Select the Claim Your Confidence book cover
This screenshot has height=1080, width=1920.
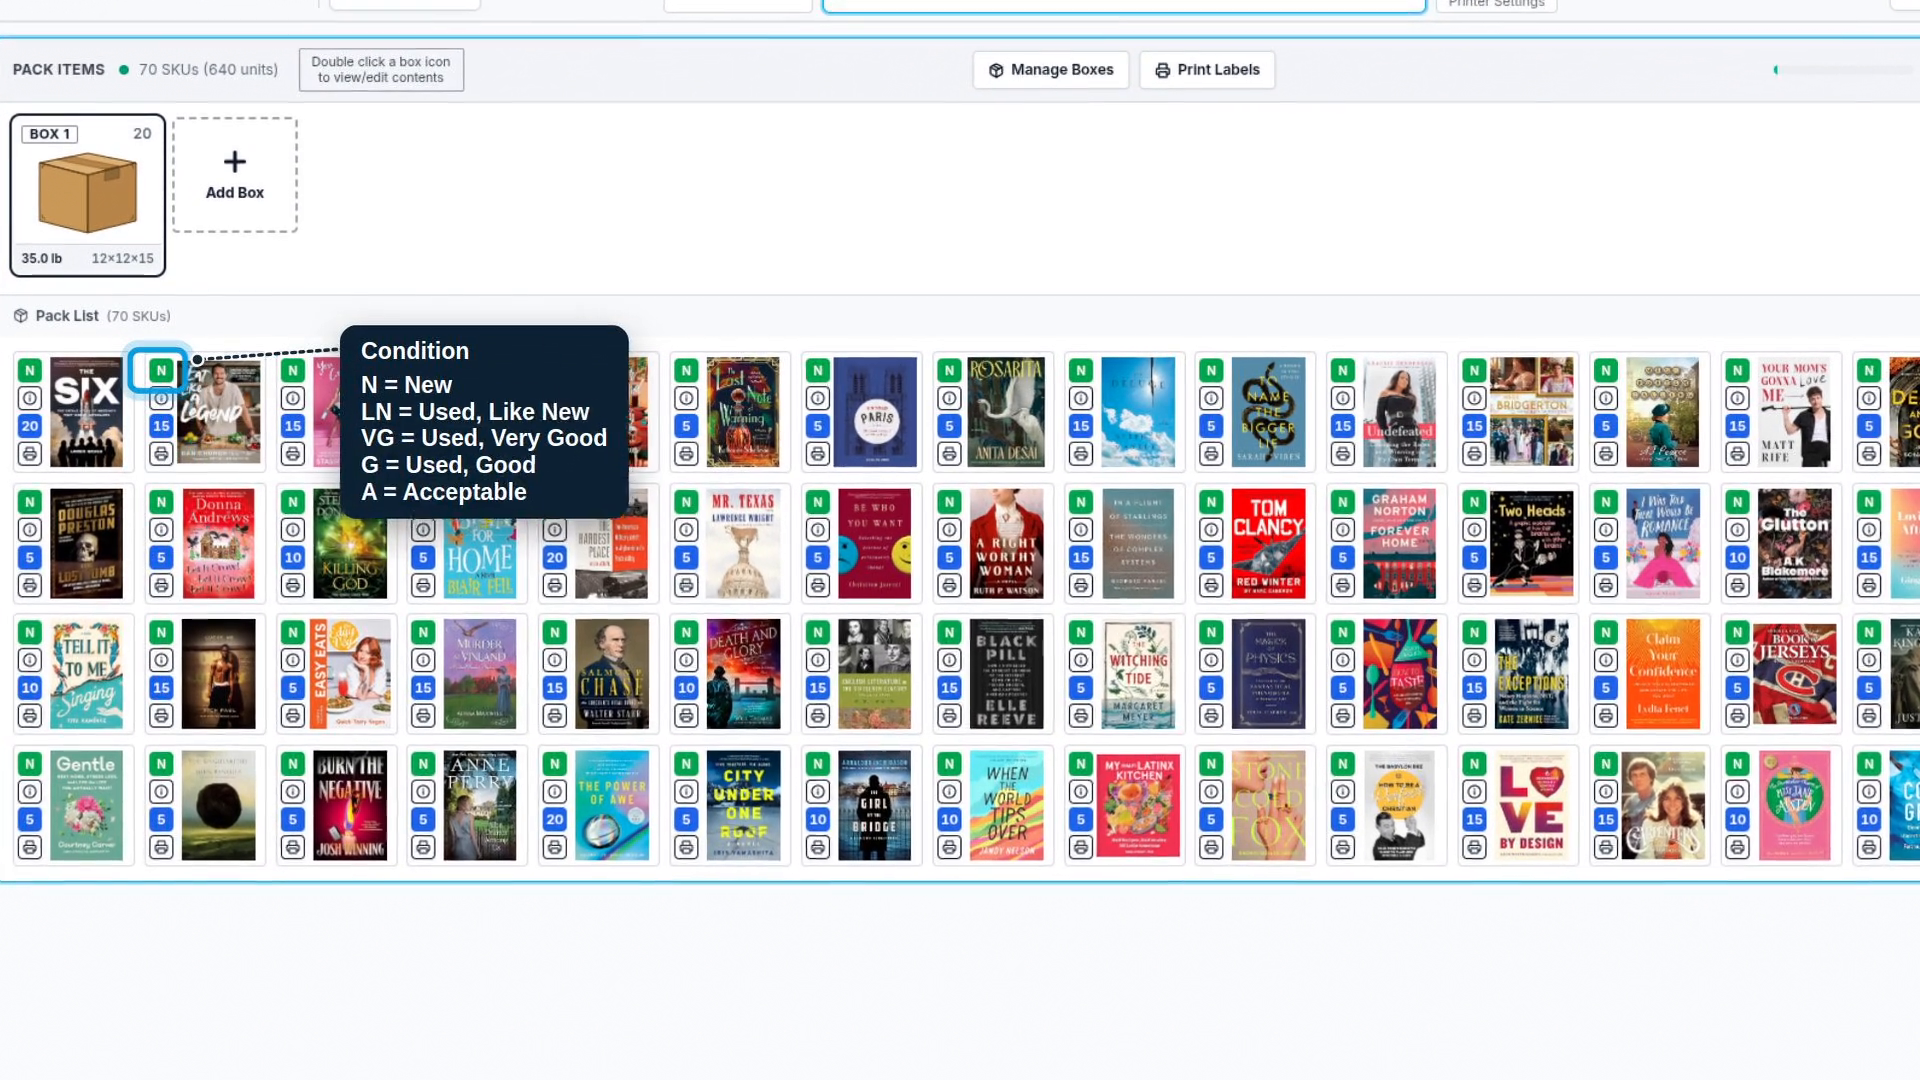point(1662,674)
